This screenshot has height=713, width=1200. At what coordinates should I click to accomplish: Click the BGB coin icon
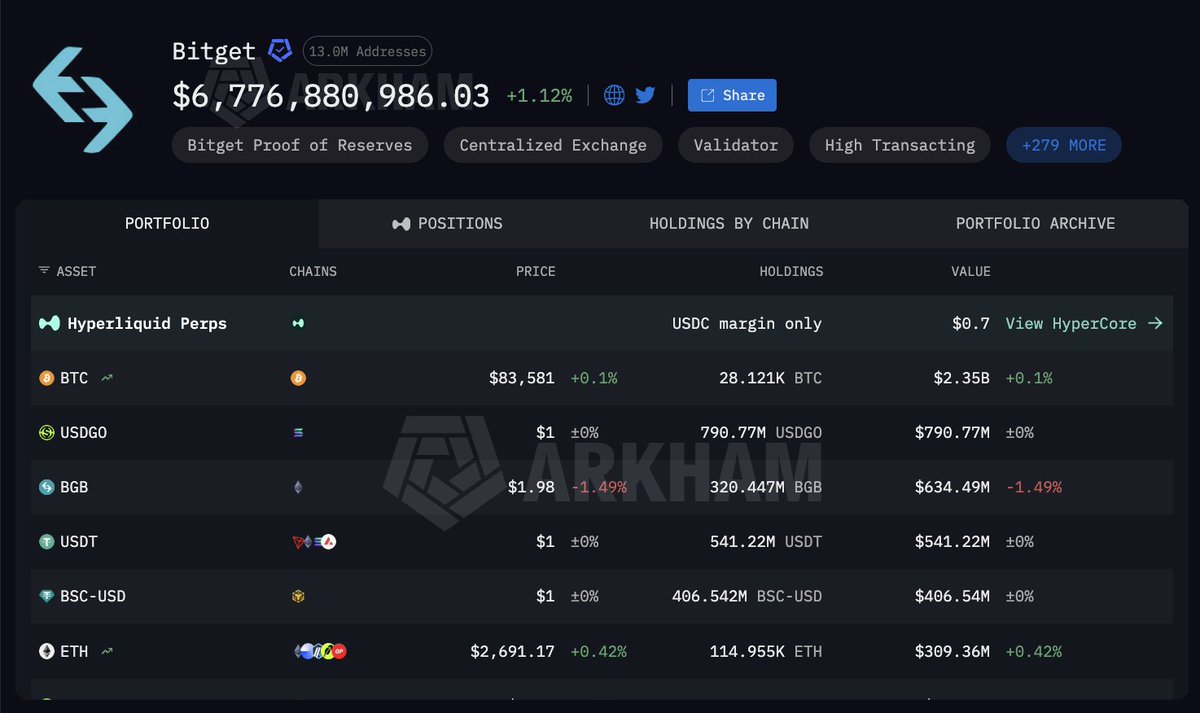pyautogui.click(x=46, y=487)
